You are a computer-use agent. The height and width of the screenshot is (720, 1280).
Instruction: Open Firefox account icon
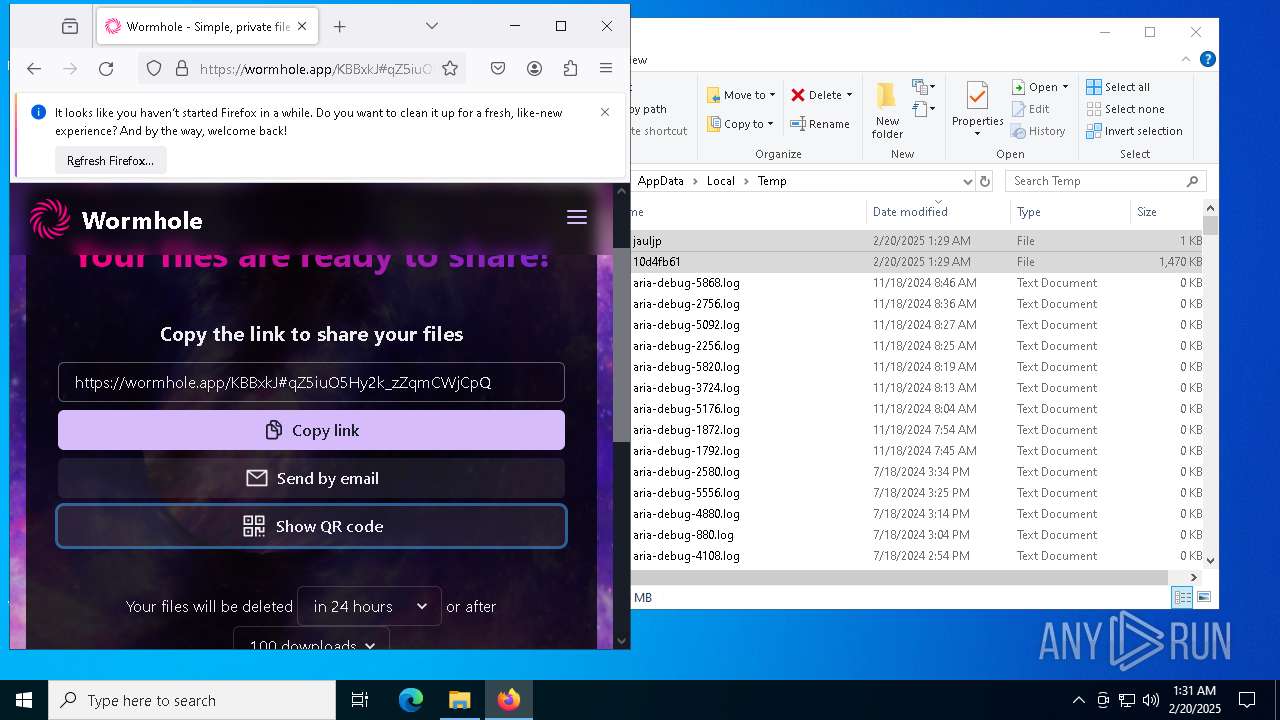coord(535,68)
